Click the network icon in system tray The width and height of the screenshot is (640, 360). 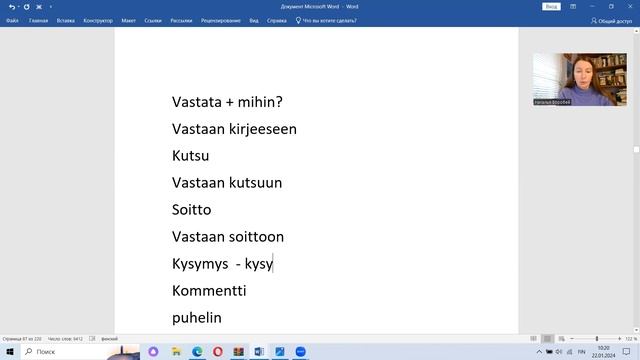coord(569,351)
